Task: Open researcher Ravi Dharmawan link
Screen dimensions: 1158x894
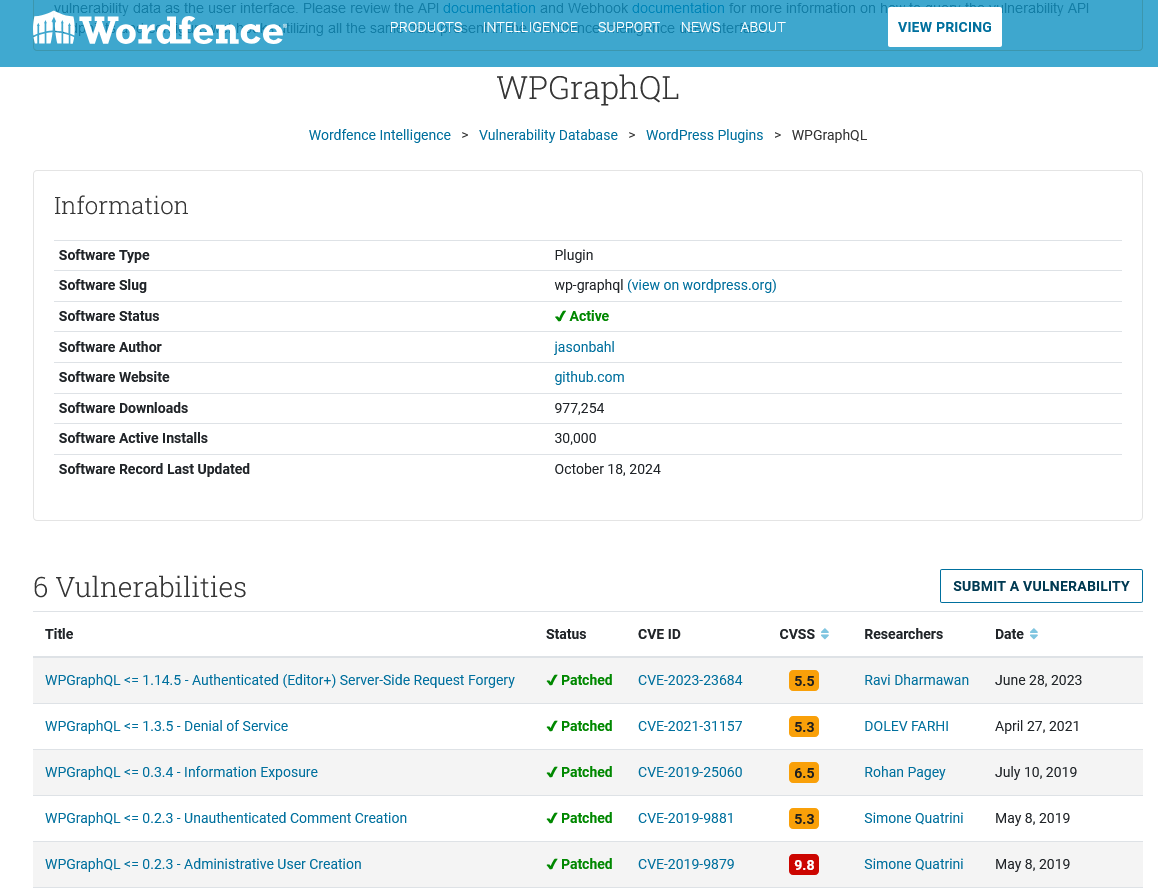Action: (x=917, y=681)
